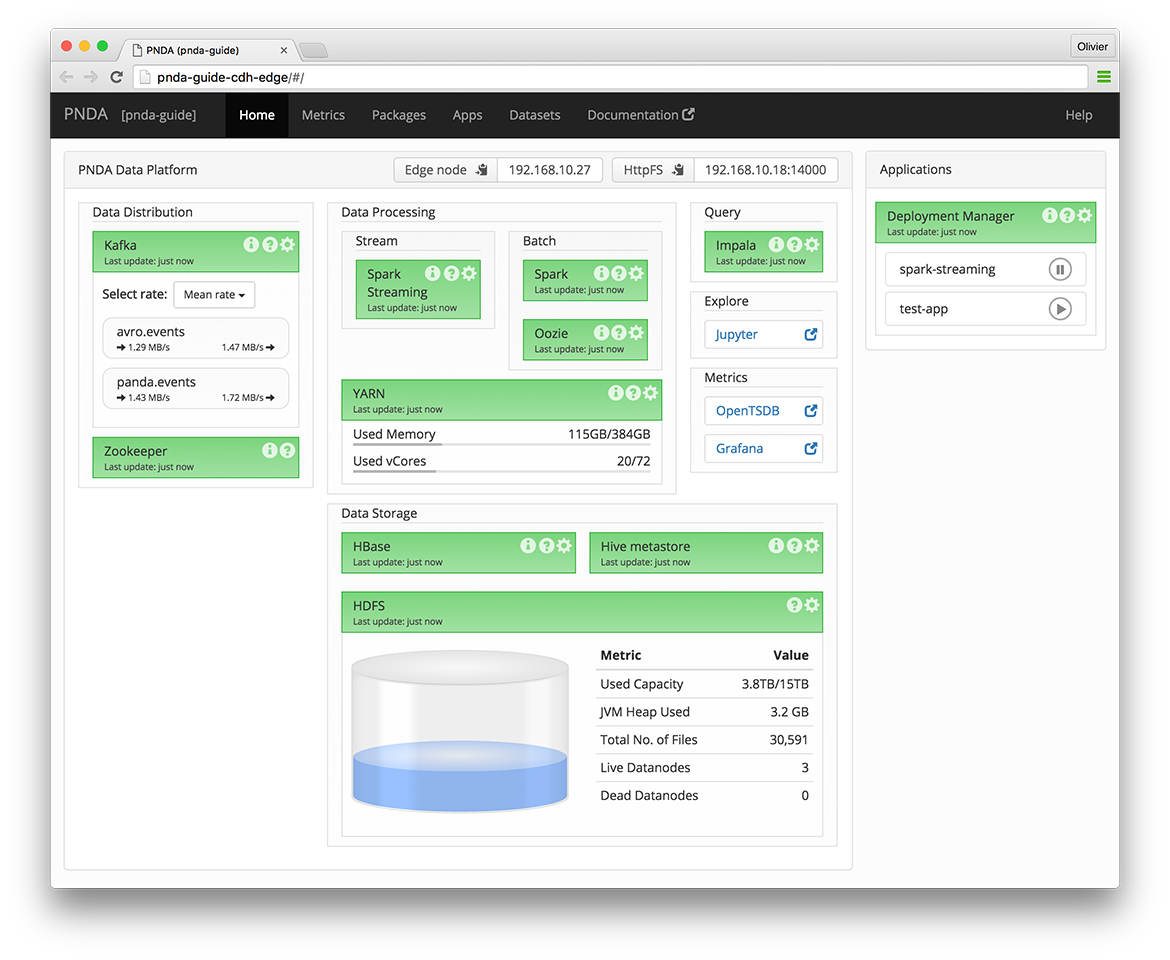Click the Zookeeper help icon
Screen dimensions: 1170x960
pos(288,451)
